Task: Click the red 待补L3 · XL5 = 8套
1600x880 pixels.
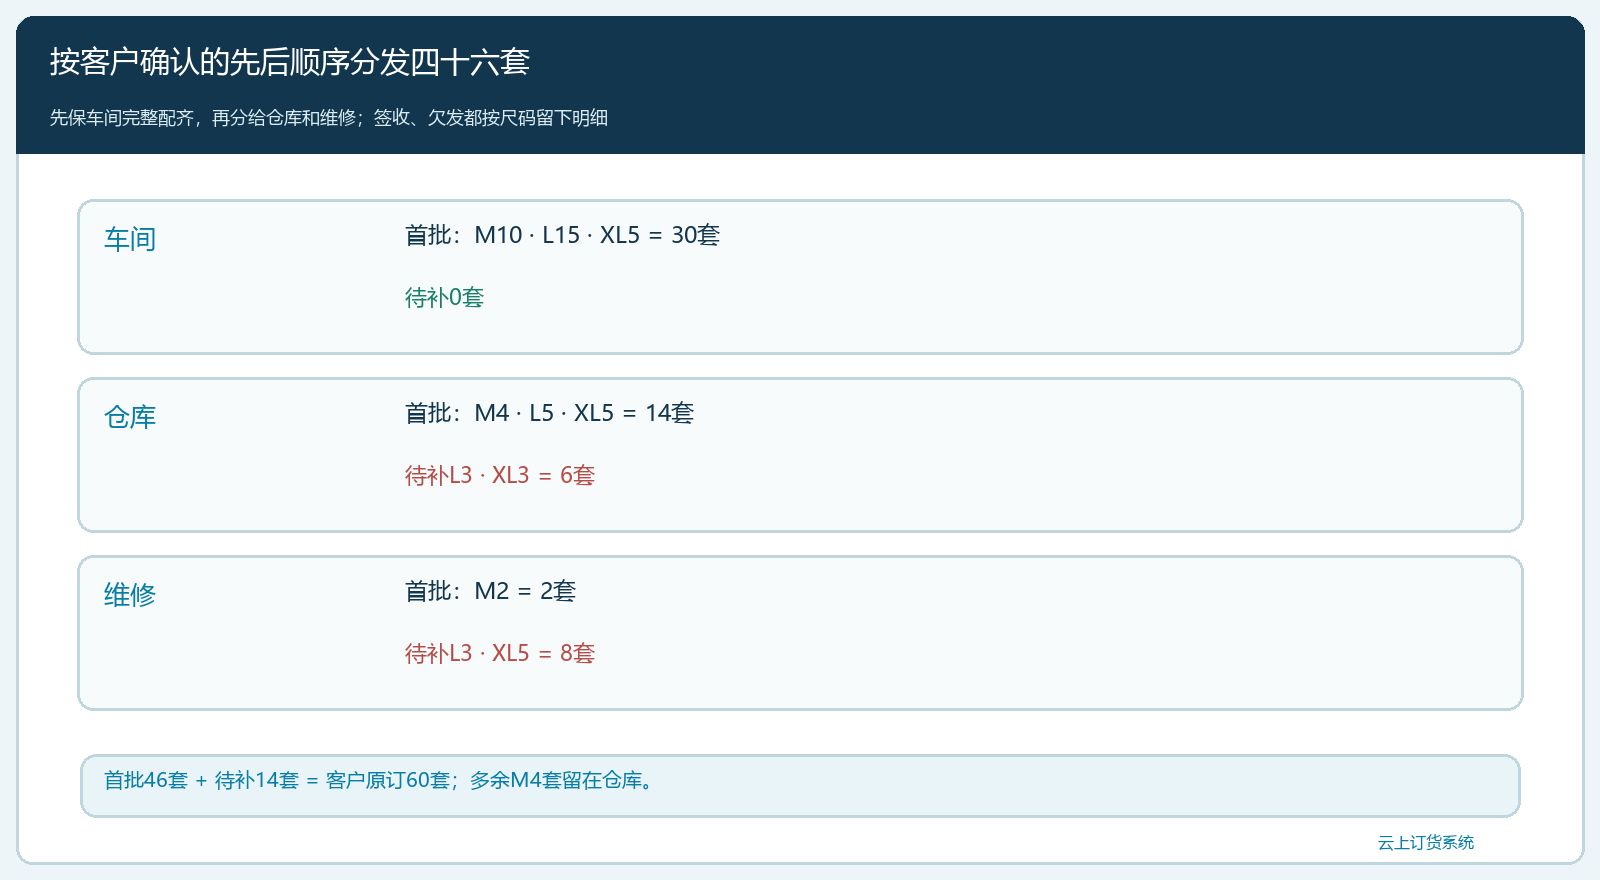Action: (x=499, y=653)
